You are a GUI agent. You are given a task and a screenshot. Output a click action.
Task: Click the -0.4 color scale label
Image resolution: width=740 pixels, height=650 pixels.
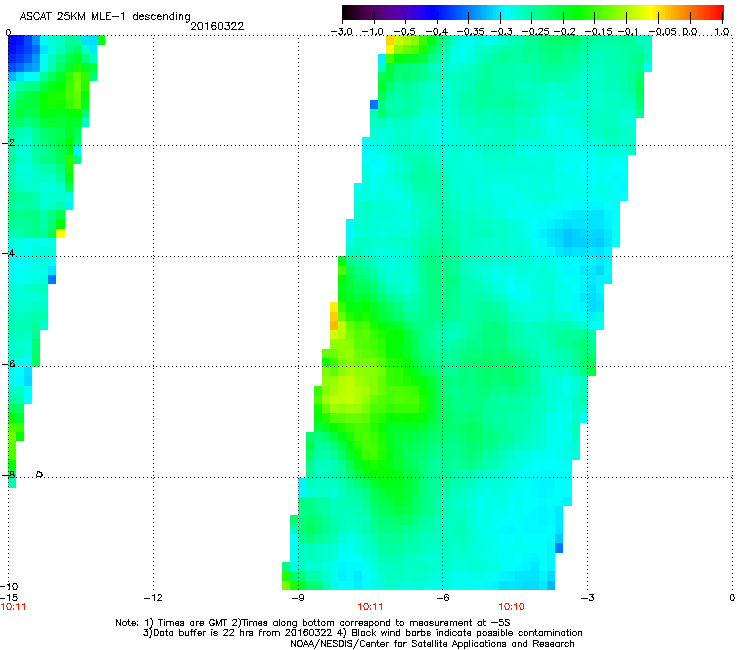pyautogui.click(x=437, y=32)
